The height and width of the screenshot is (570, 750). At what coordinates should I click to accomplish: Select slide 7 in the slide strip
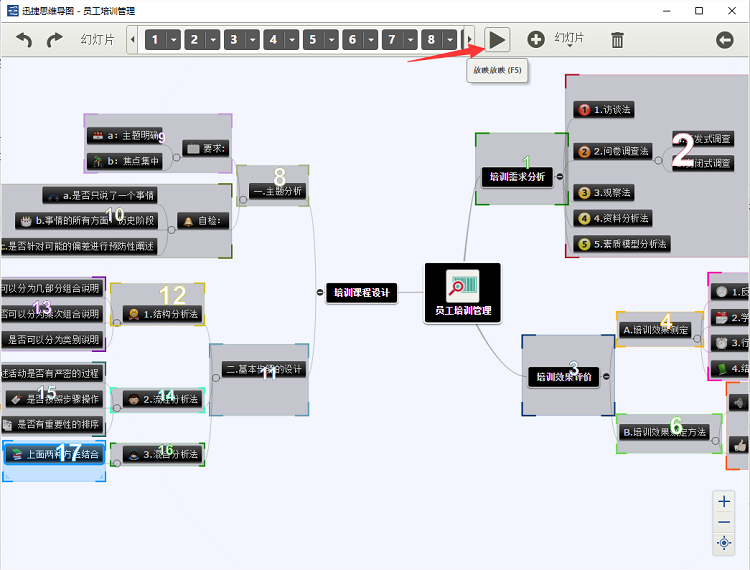click(x=392, y=40)
